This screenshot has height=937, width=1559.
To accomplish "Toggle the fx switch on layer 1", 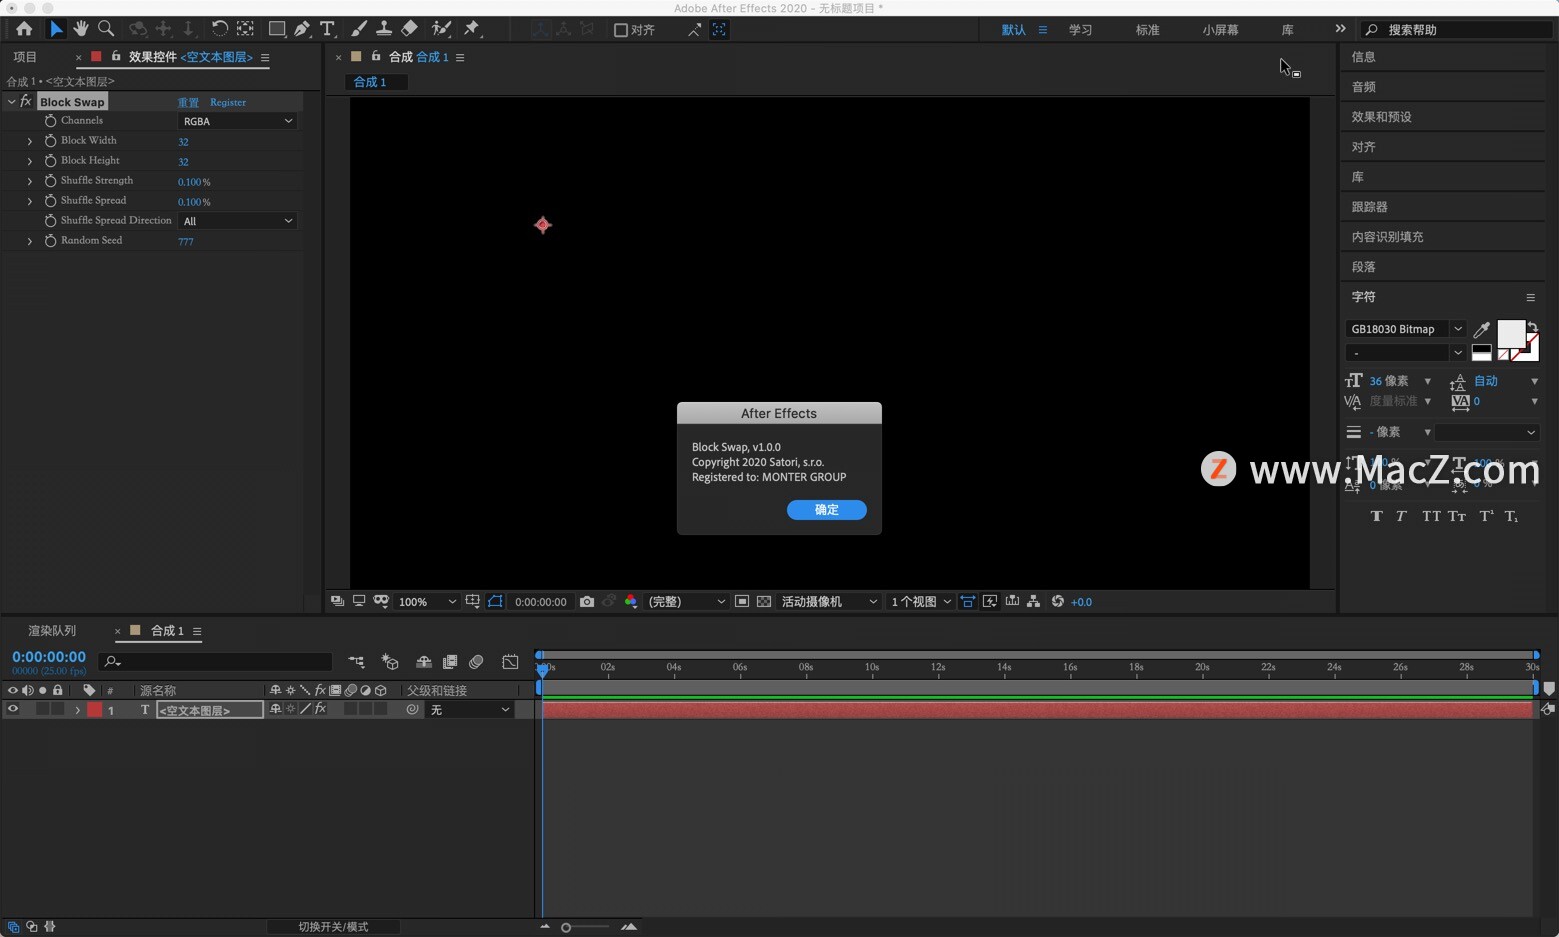I will point(320,709).
